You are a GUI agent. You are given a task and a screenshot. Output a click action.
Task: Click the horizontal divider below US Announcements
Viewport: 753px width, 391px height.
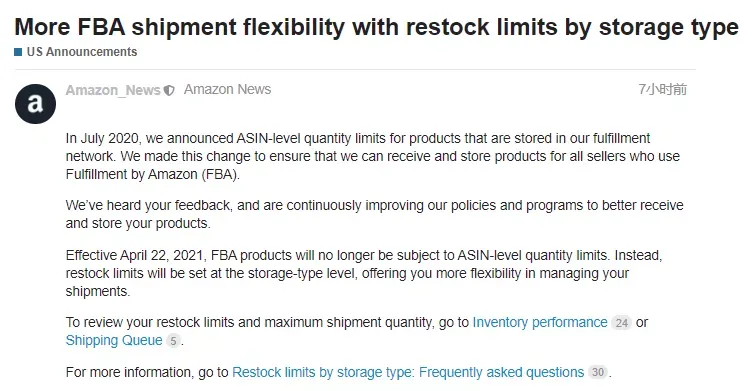(x=355, y=69)
